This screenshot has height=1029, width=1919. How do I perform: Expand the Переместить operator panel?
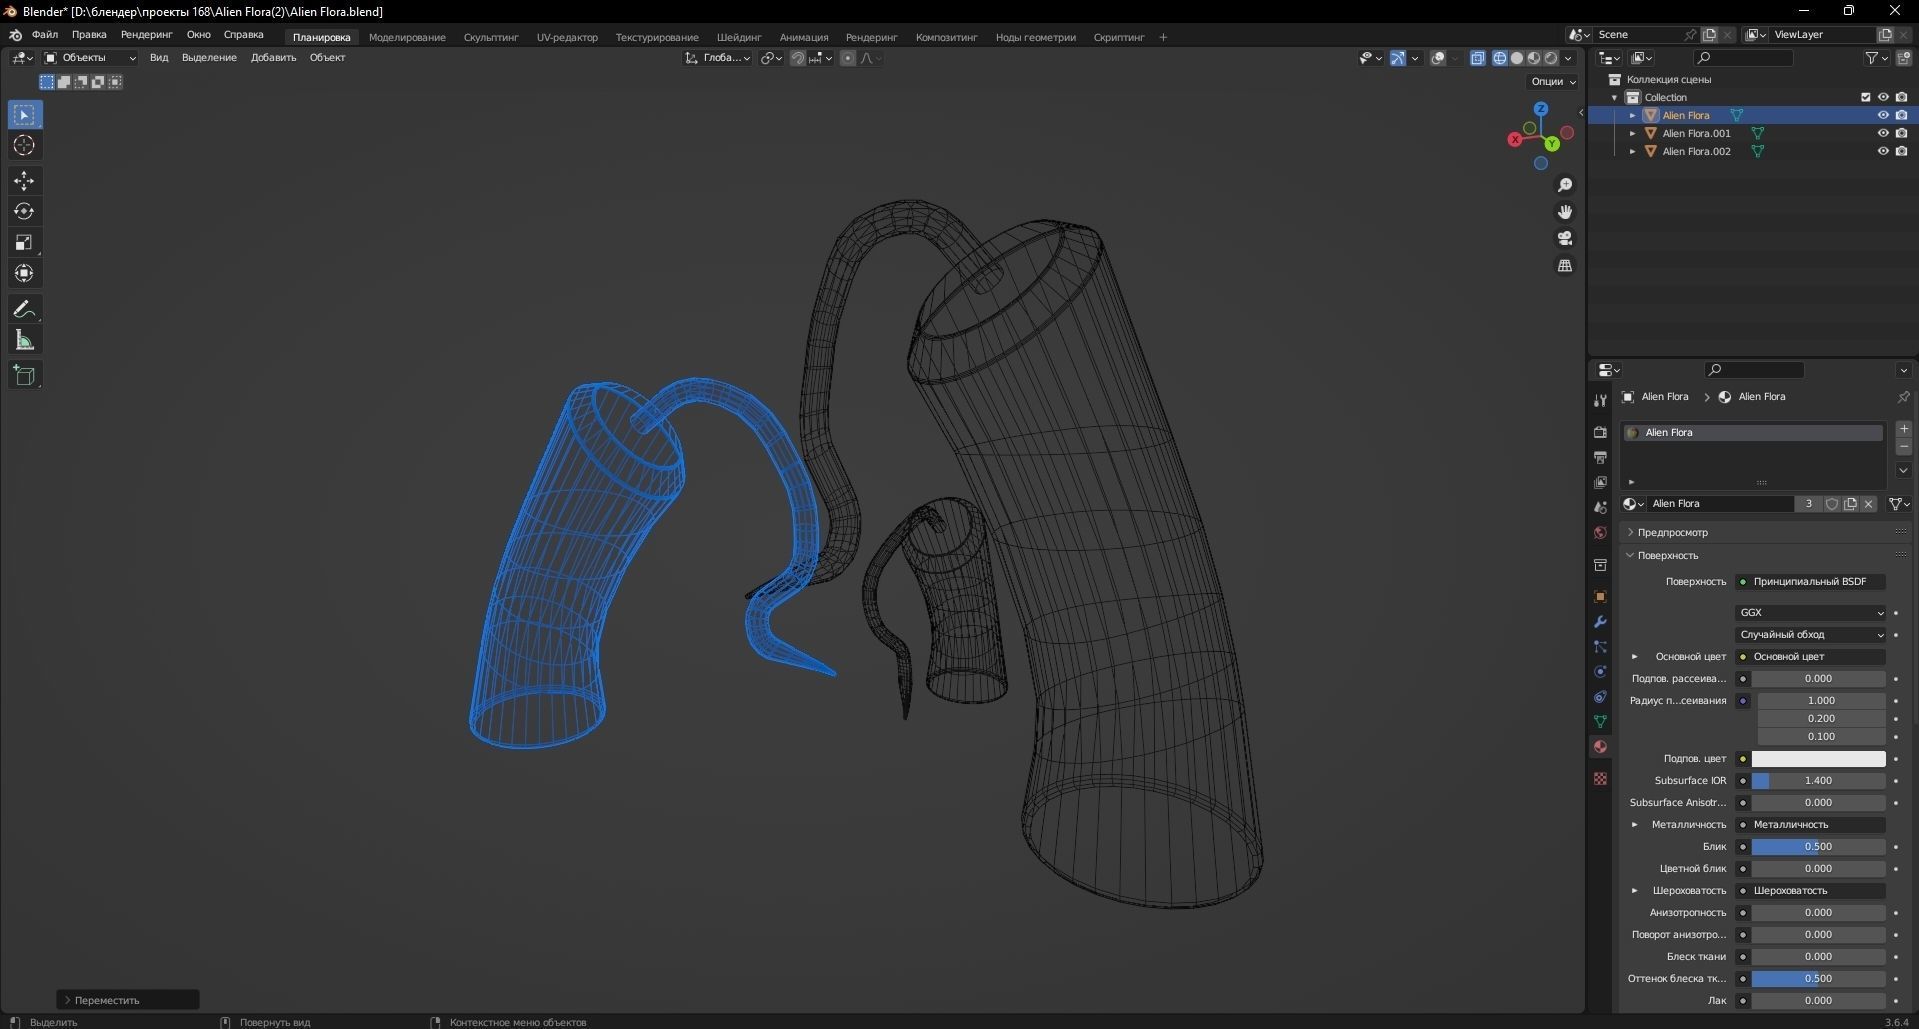pyautogui.click(x=128, y=1000)
